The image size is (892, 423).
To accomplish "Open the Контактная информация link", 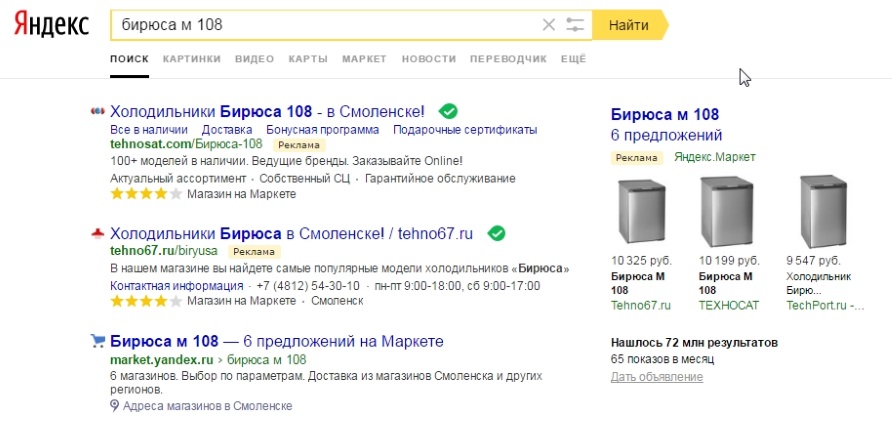I will [177, 285].
